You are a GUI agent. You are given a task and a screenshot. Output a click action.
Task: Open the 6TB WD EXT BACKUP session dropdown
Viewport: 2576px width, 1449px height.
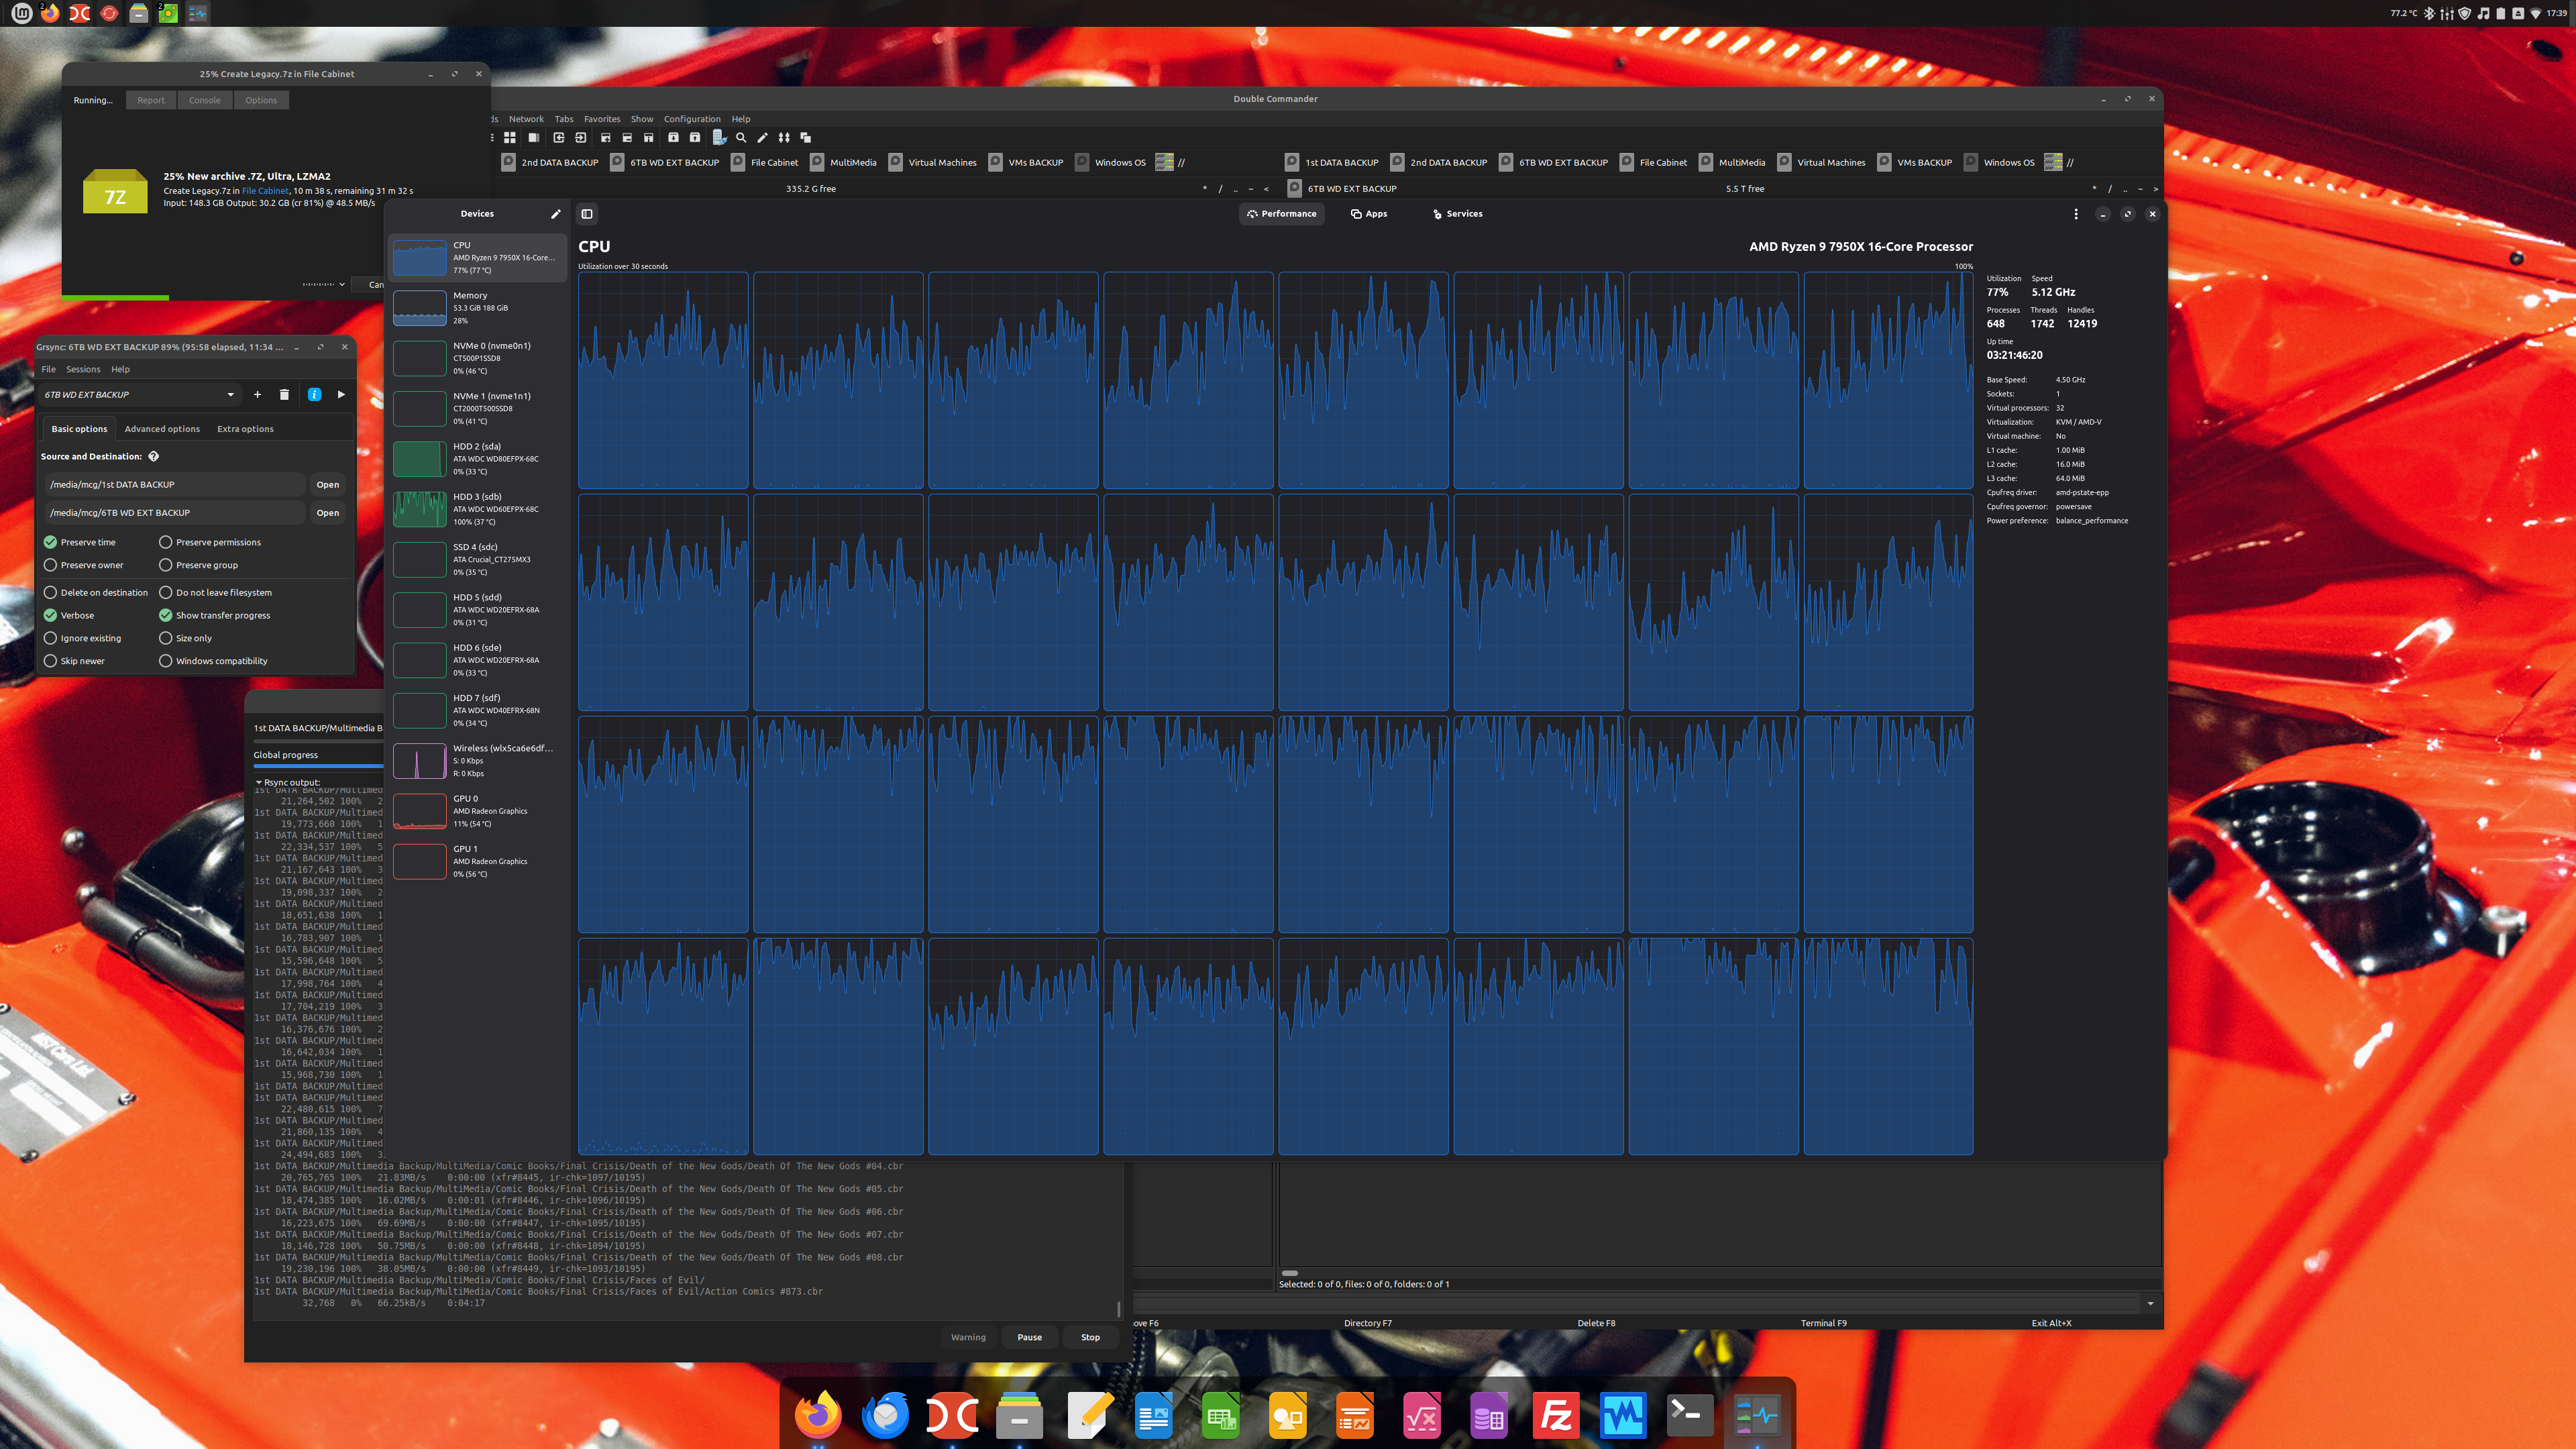(x=230, y=395)
